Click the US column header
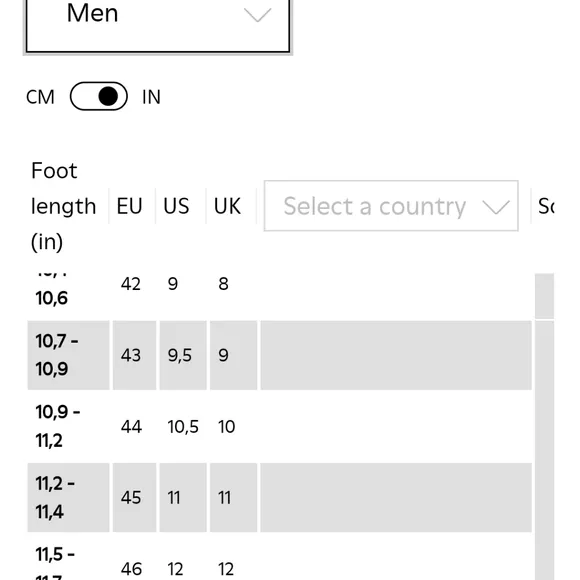The height and width of the screenshot is (580, 580). coord(176,206)
